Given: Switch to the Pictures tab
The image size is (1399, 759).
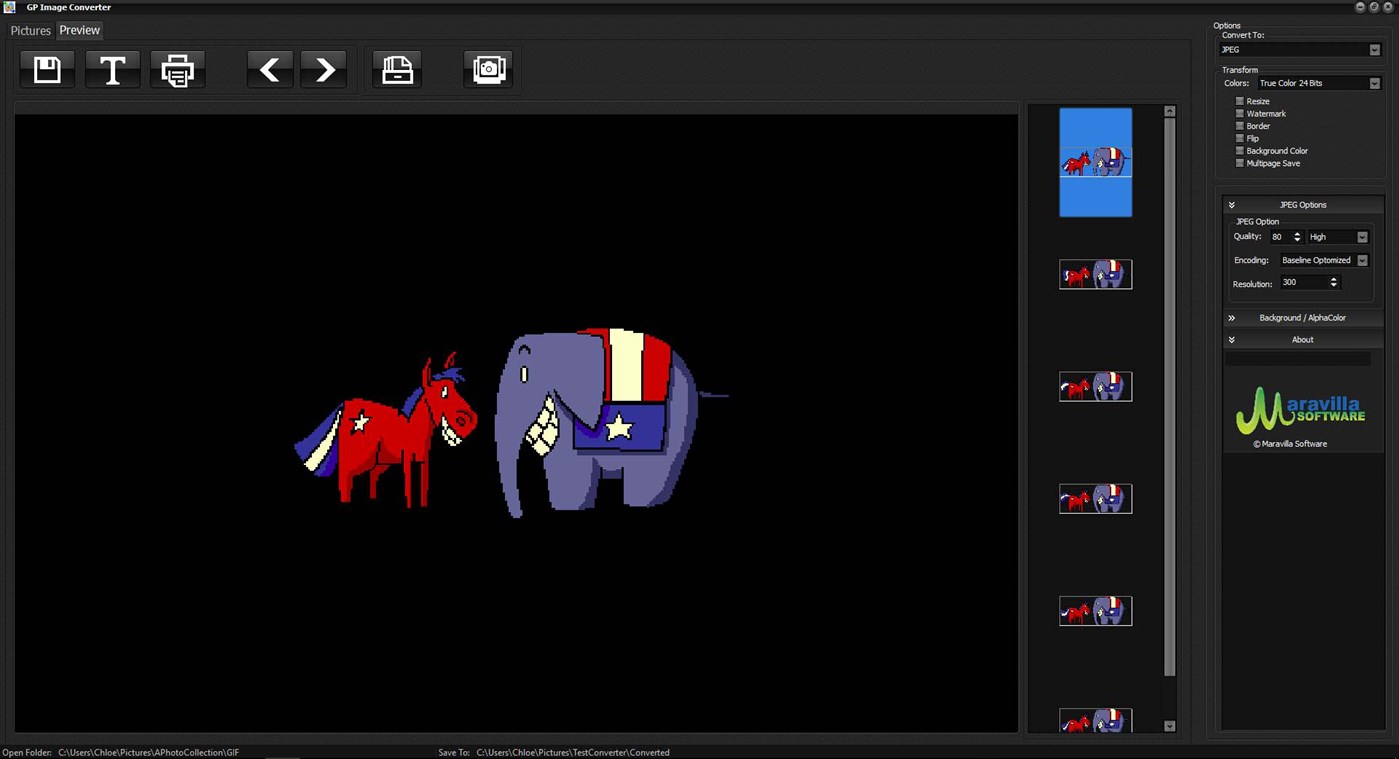Looking at the screenshot, I should (30, 31).
